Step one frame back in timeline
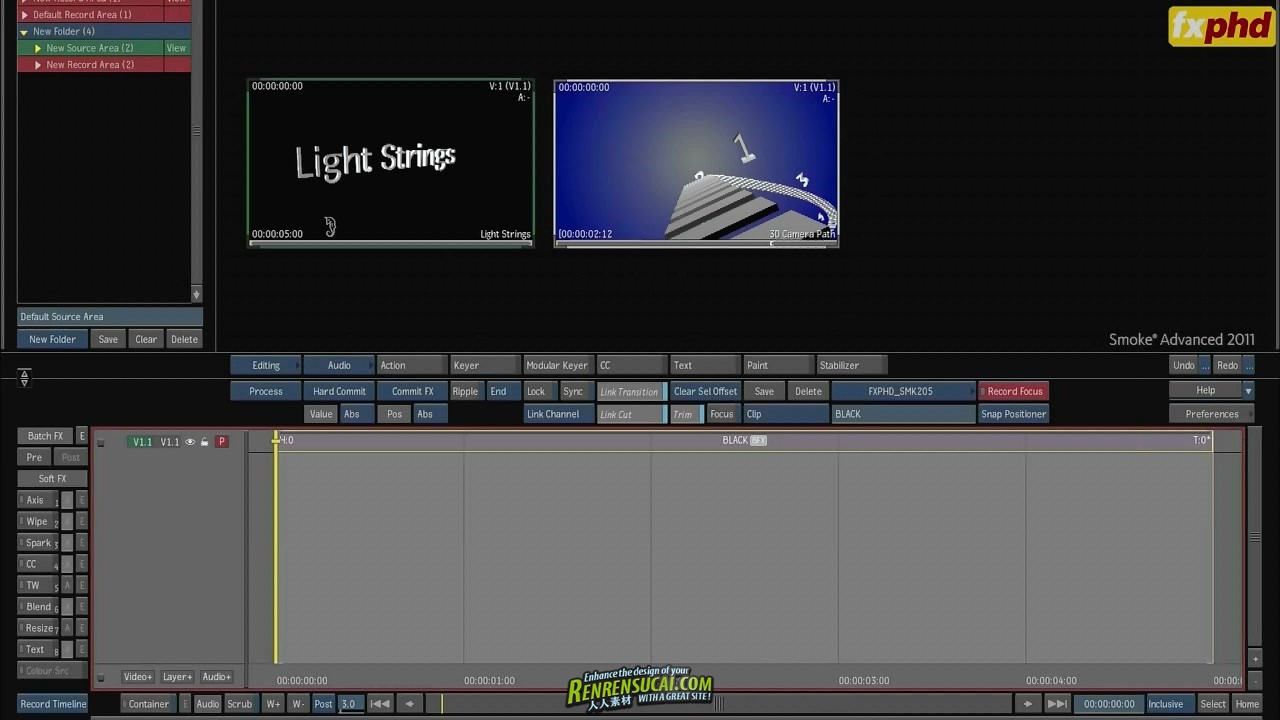This screenshot has height=720, width=1280. (x=409, y=704)
